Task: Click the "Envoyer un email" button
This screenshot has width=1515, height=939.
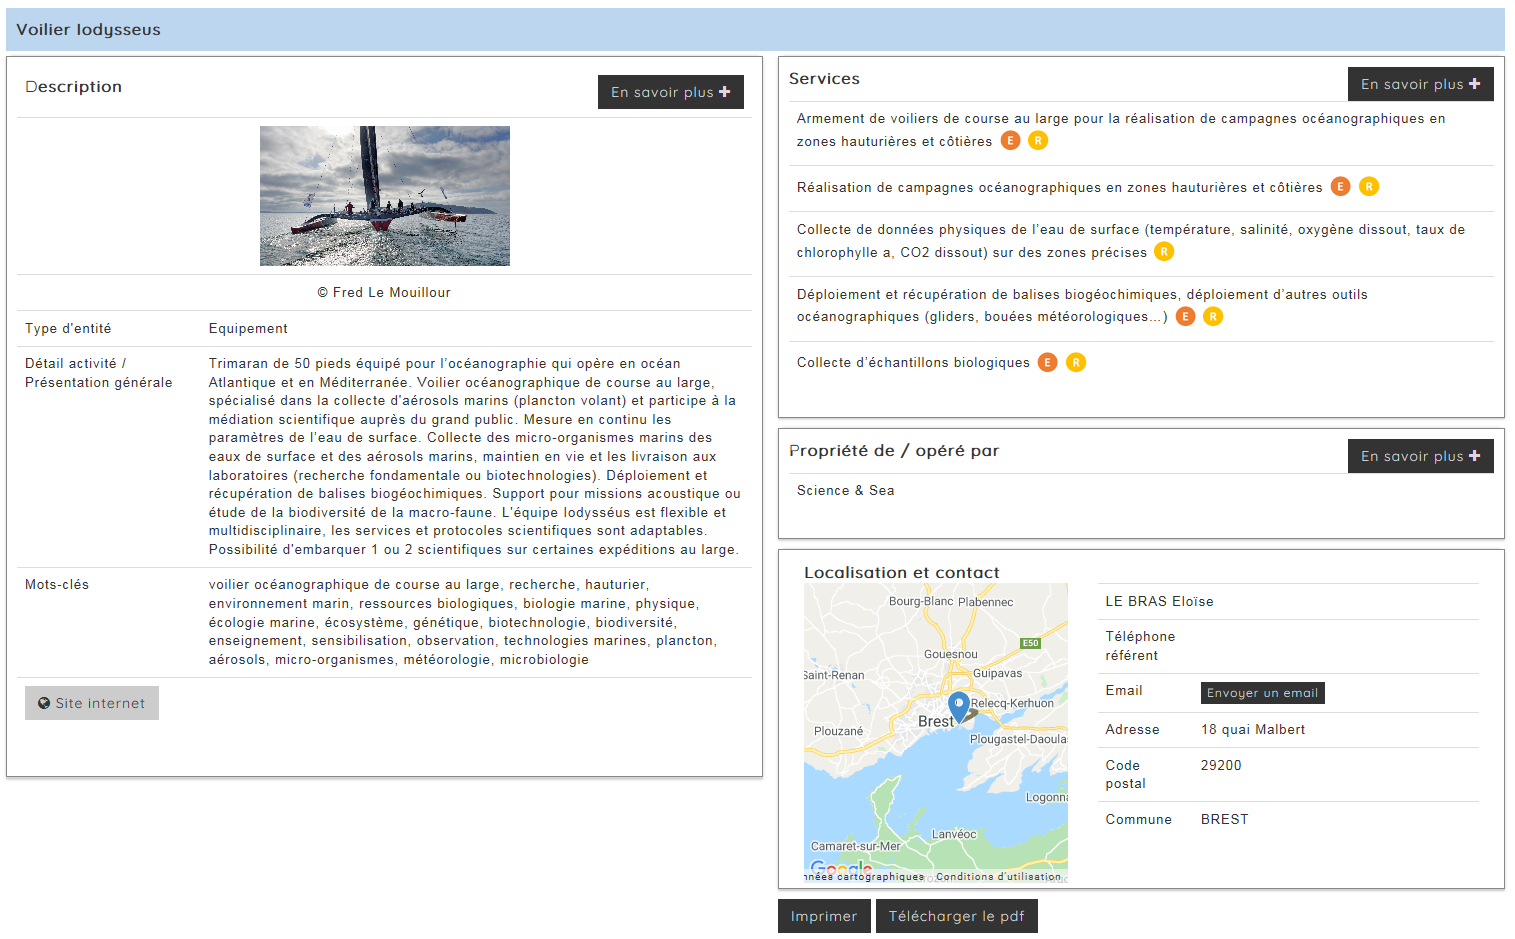Action: pos(1263,693)
